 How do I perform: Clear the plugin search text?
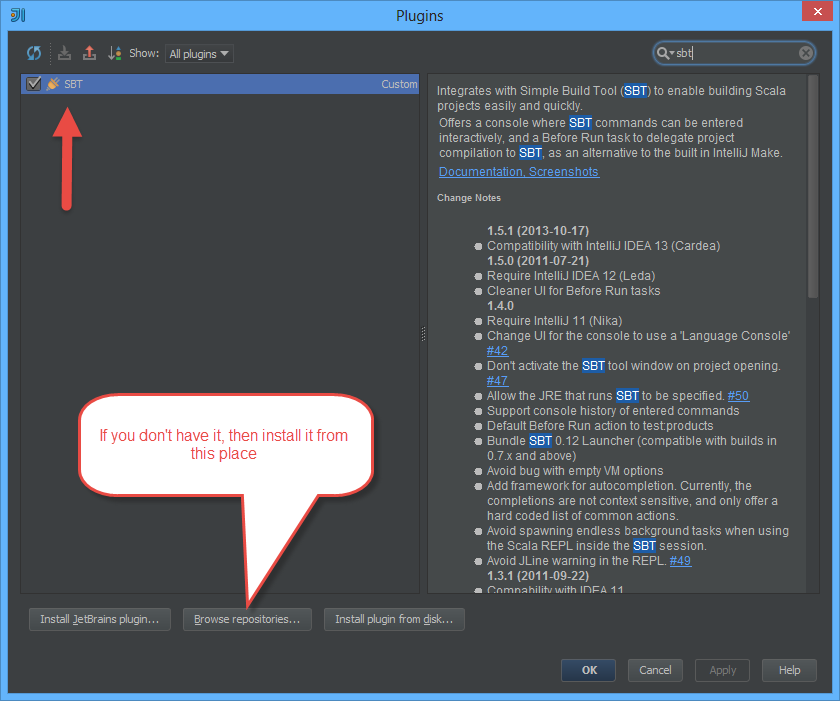pyautogui.click(x=805, y=53)
